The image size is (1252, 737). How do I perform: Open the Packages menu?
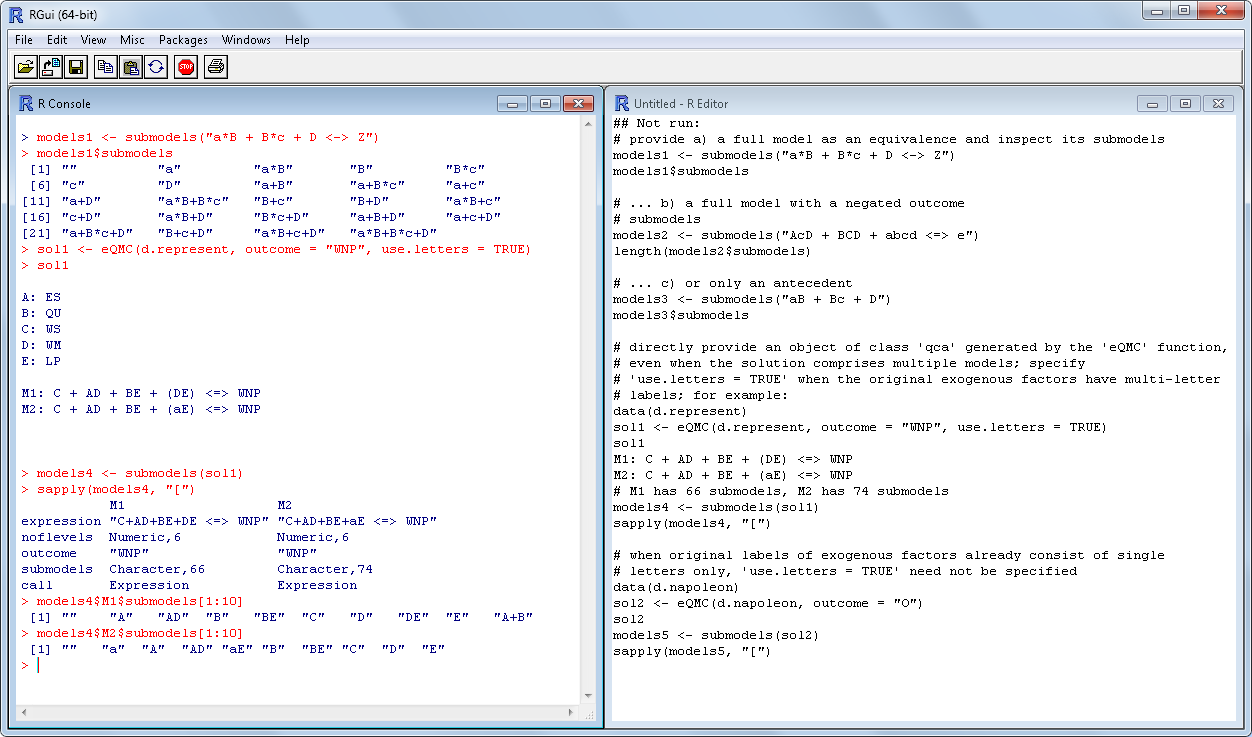pyautogui.click(x=183, y=40)
